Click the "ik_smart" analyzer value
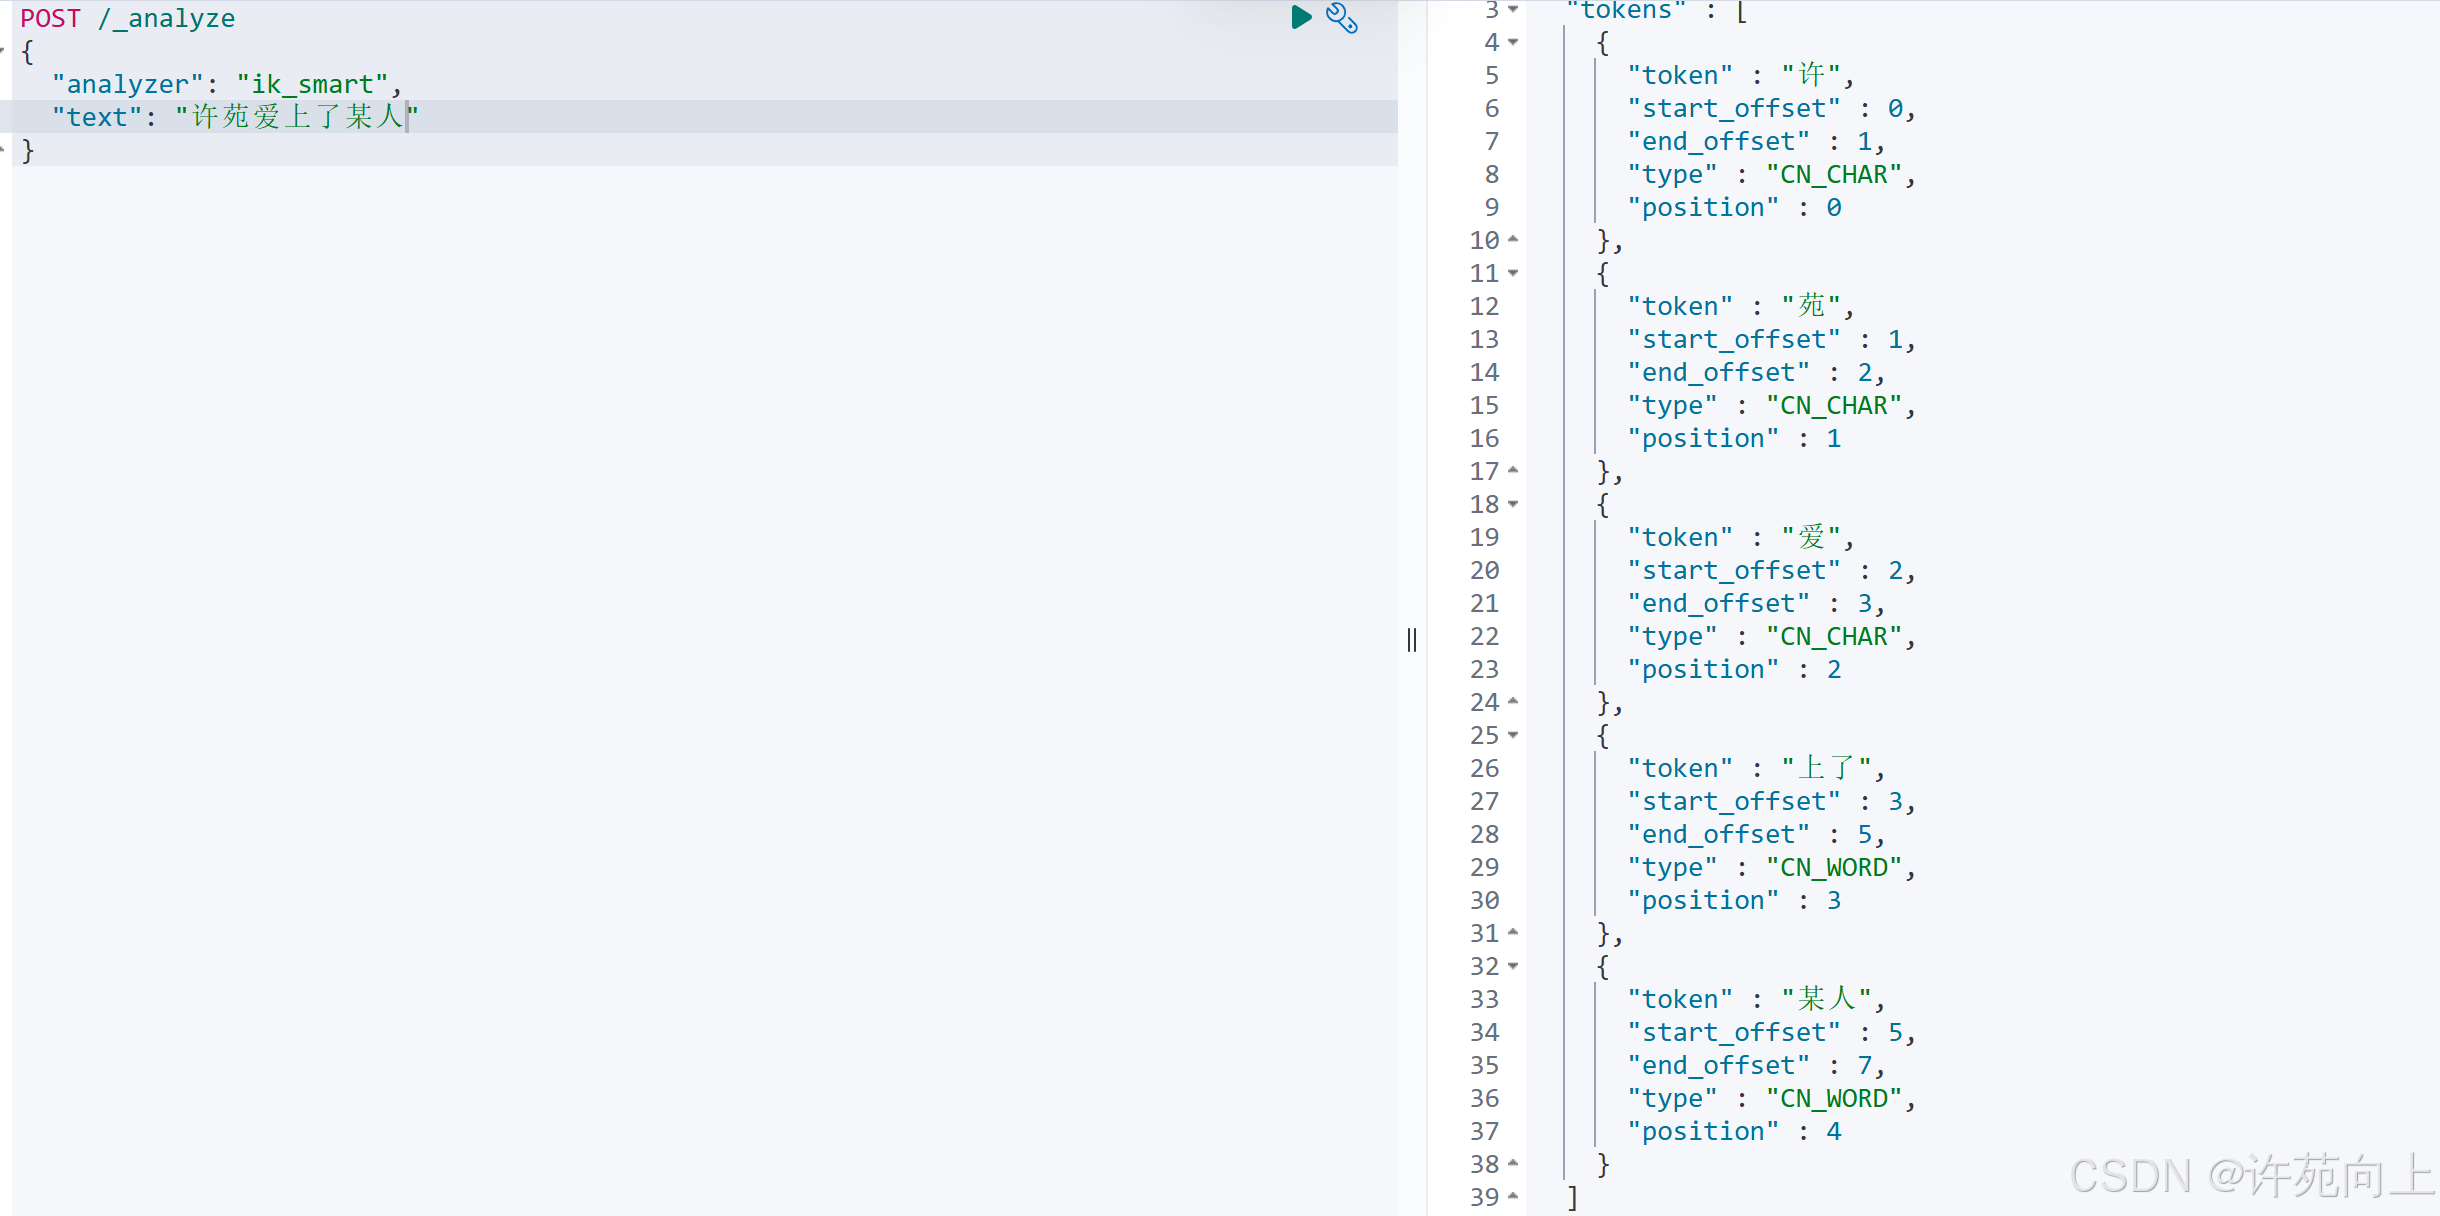The width and height of the screenshot is (2440, 1216). tap(312, 84)
